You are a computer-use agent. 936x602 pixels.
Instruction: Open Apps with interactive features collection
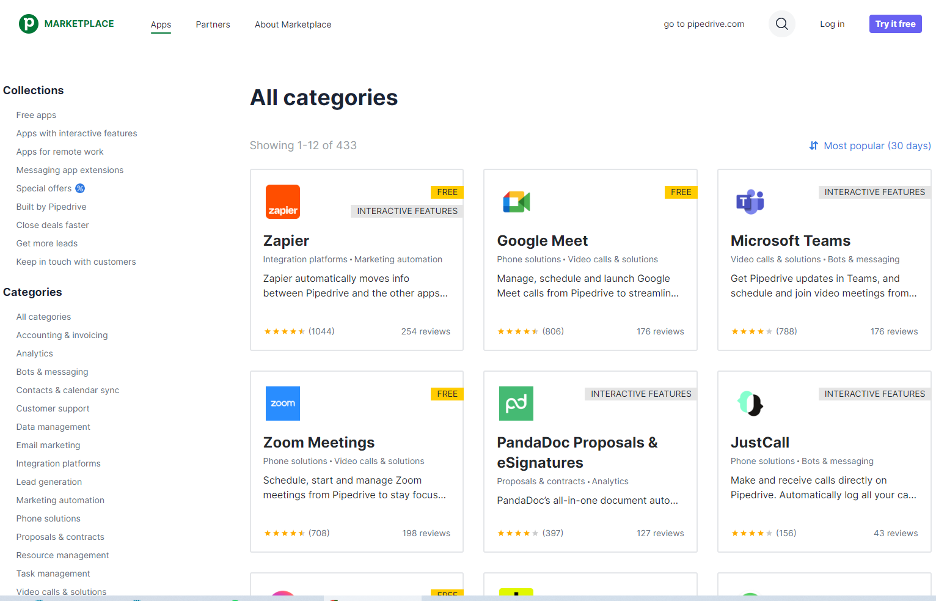[x=76, y=133]
